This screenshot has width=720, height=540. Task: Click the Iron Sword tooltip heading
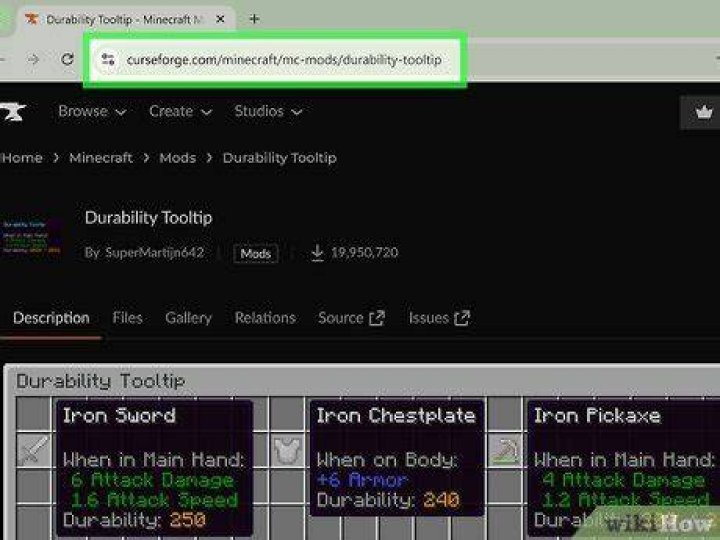click(x=119, y=416)
